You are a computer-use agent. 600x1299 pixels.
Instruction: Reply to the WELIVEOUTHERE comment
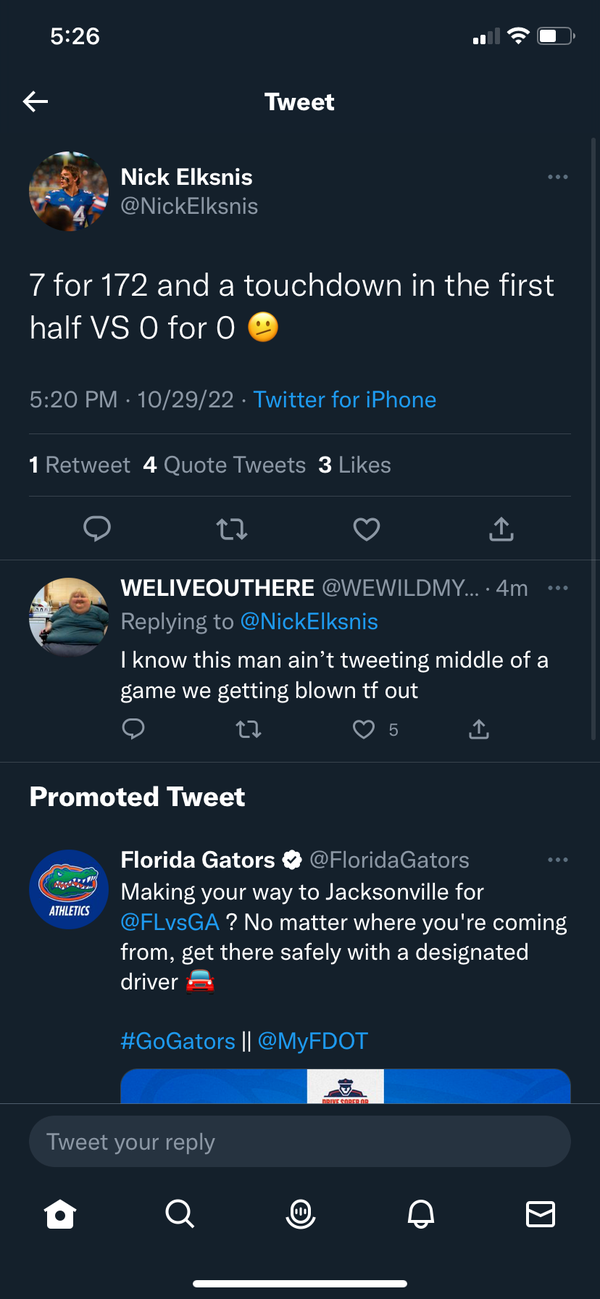133,730
